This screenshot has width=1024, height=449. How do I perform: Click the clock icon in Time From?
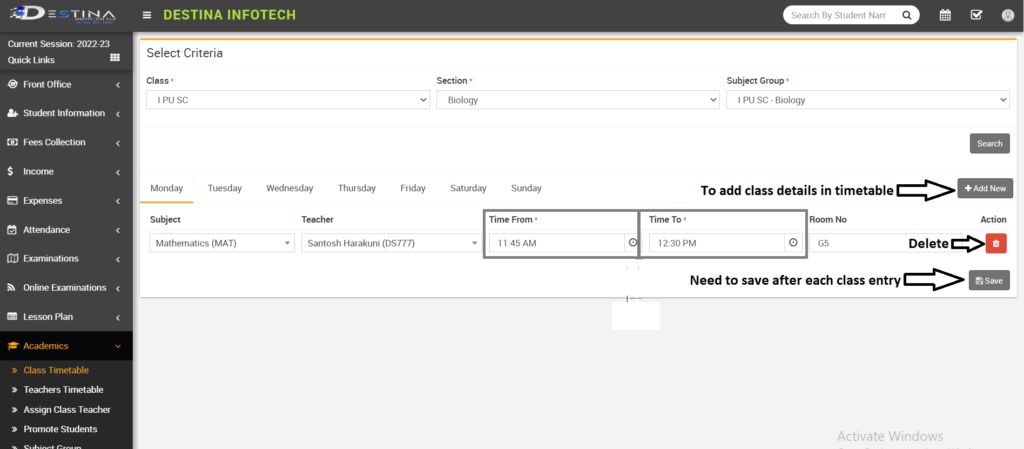pyautogui.click(x=632, y=243)
